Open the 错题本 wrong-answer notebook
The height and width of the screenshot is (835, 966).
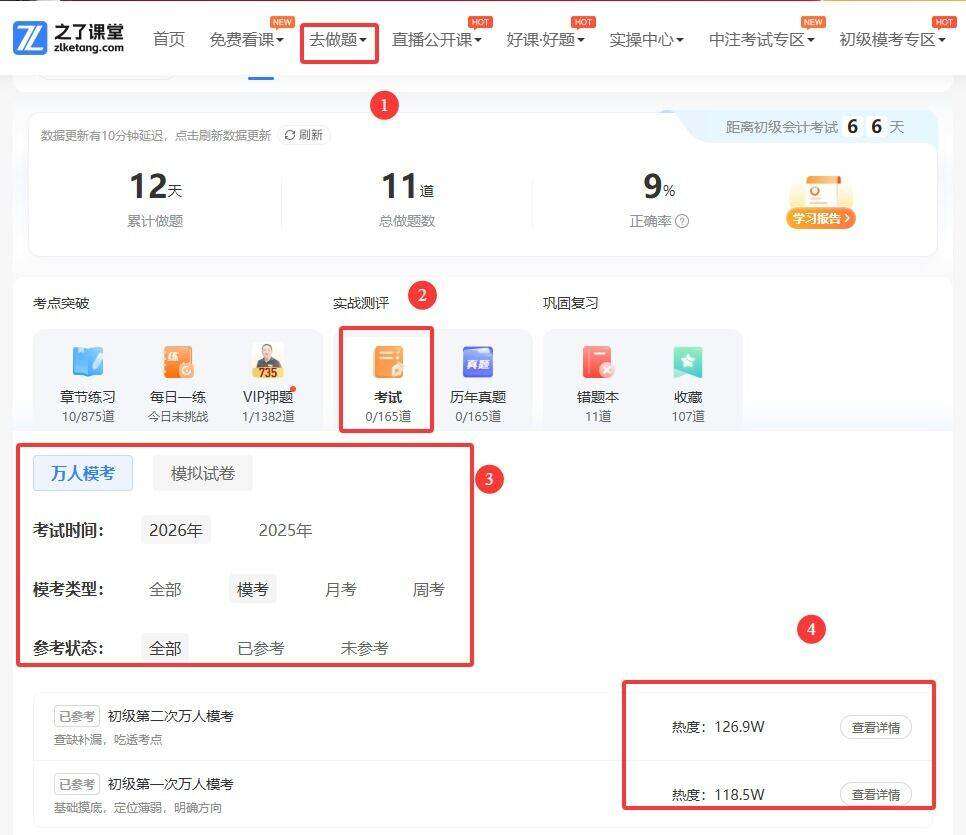(597, 363)
